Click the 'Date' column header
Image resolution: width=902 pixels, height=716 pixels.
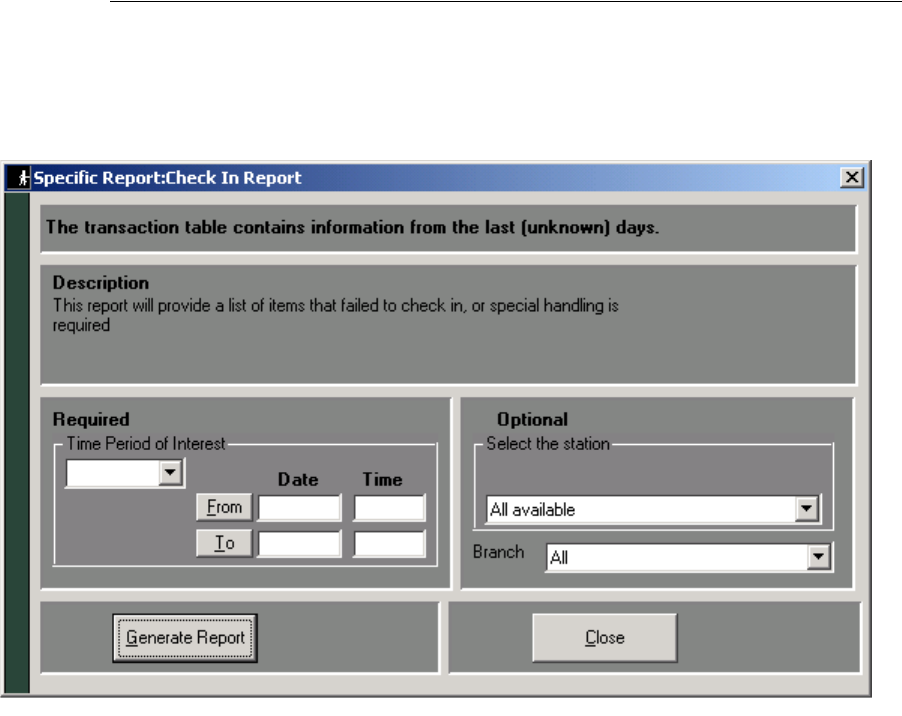(298, 480)
